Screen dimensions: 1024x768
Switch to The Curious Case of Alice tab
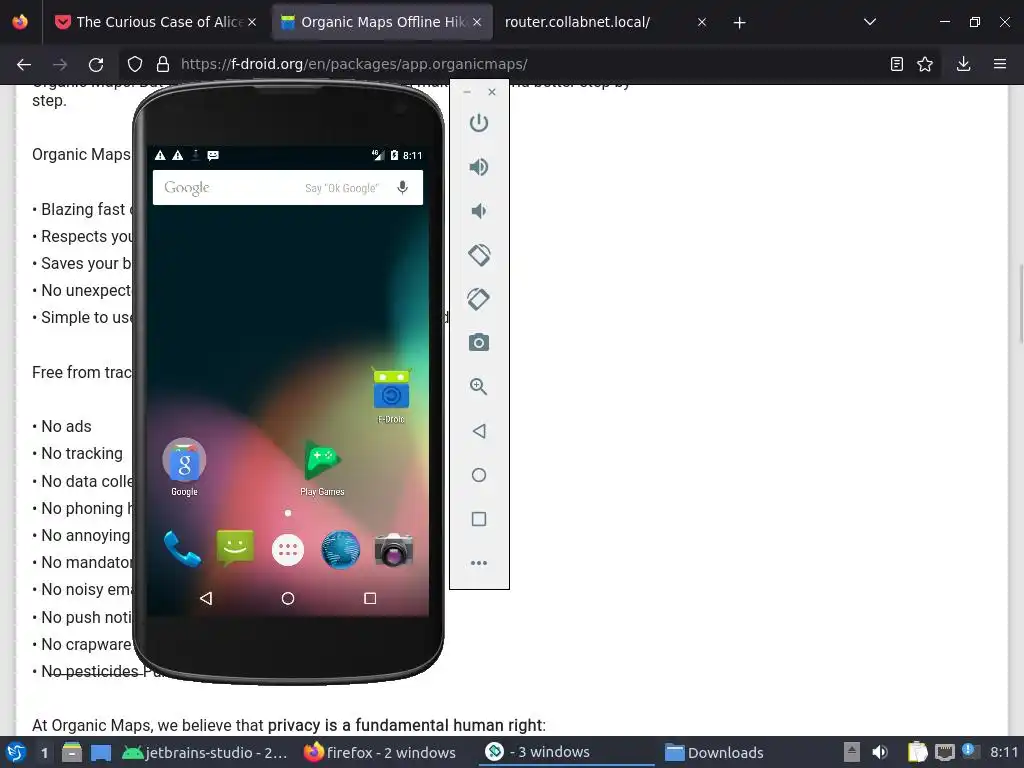pyautogui.click(x=153, y=22)
